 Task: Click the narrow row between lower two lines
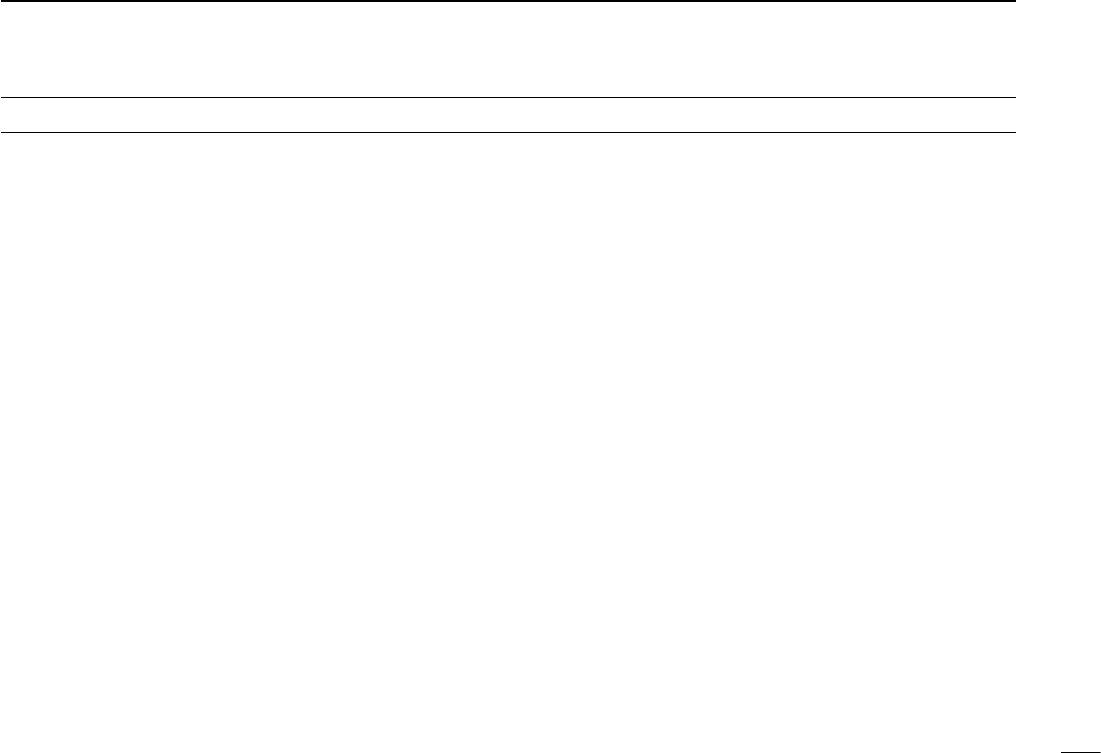(508, 115)
